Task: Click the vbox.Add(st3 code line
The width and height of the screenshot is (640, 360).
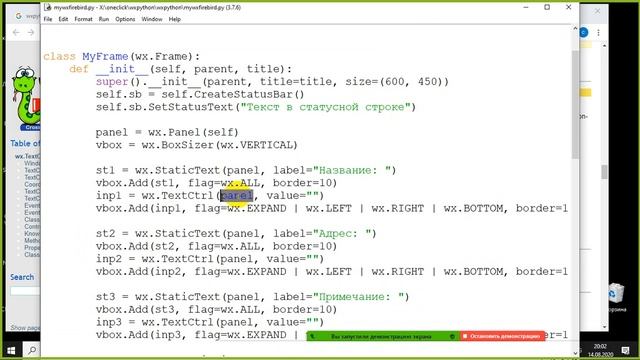Action: coord(216,309)
